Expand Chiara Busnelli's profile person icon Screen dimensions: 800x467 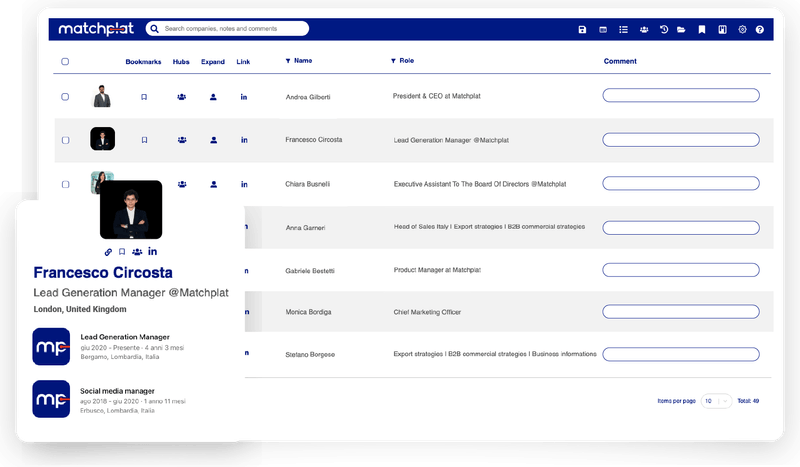tap(214, 184)
